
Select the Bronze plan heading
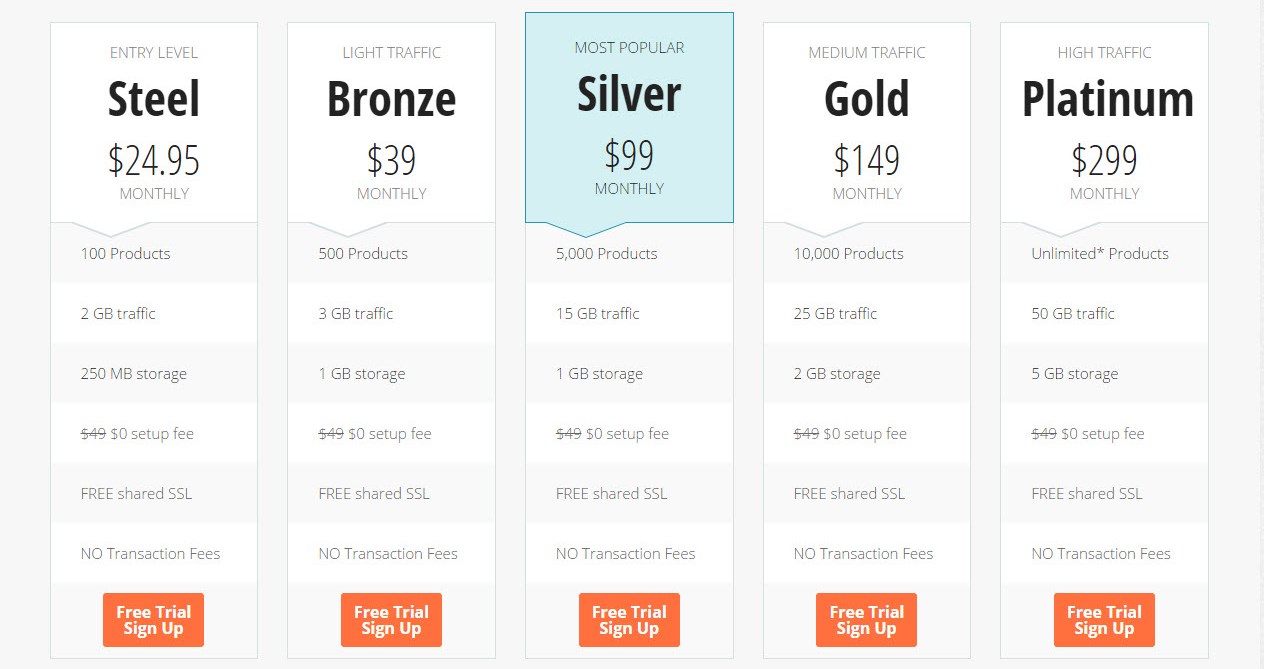point(391,99)
